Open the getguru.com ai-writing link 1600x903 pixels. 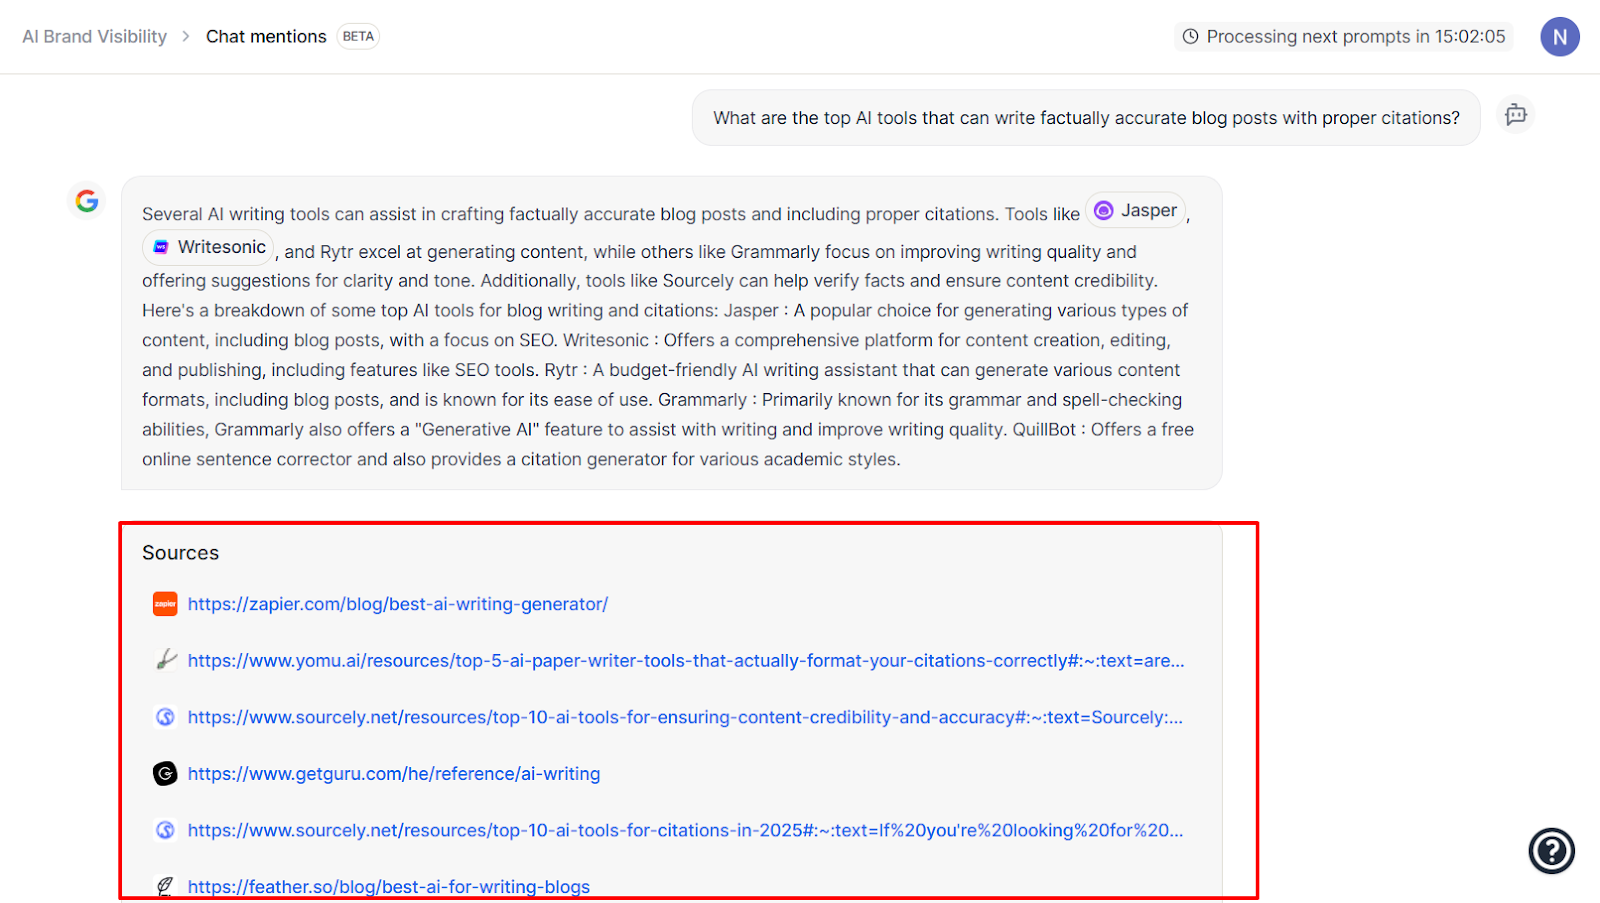click(394, 774)
